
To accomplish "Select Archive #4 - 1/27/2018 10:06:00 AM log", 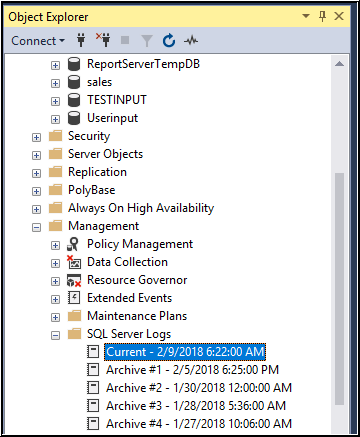I will tap(199, 424).
